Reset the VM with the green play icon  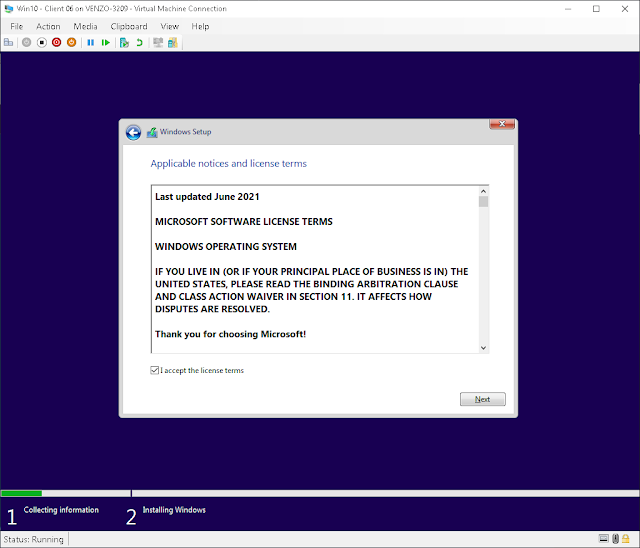[x=106, y=42]
